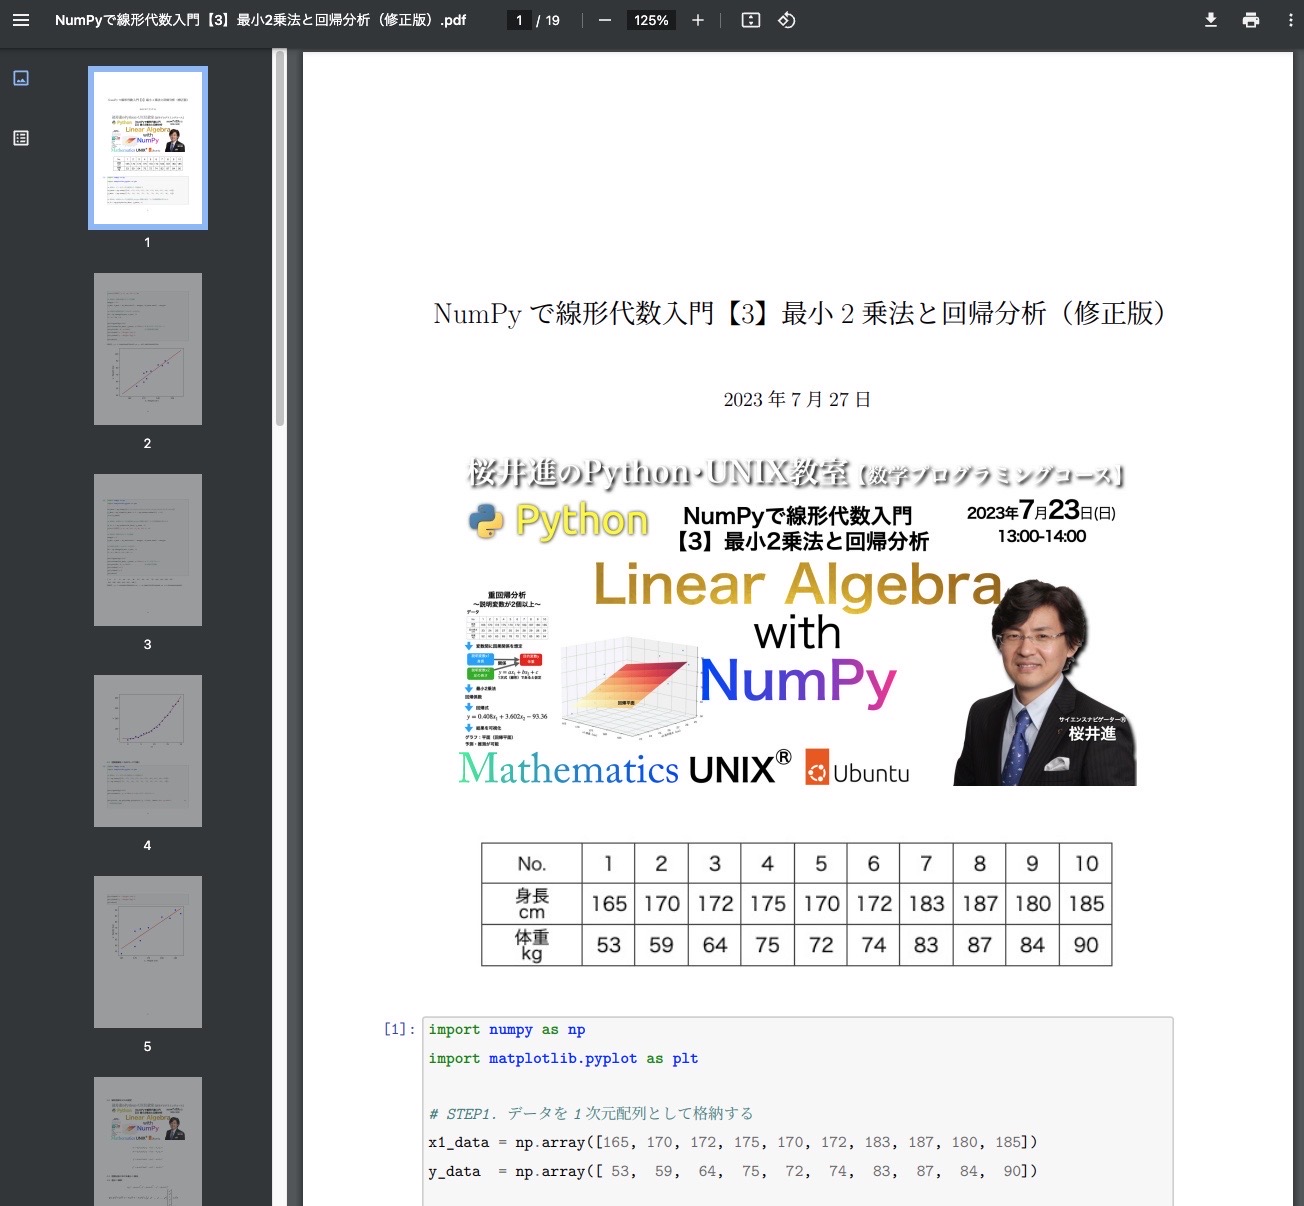This screenshot has width=1304, height=1206.
Task: Open the page 6 thumbnail
Action: tap(148, 1141)
